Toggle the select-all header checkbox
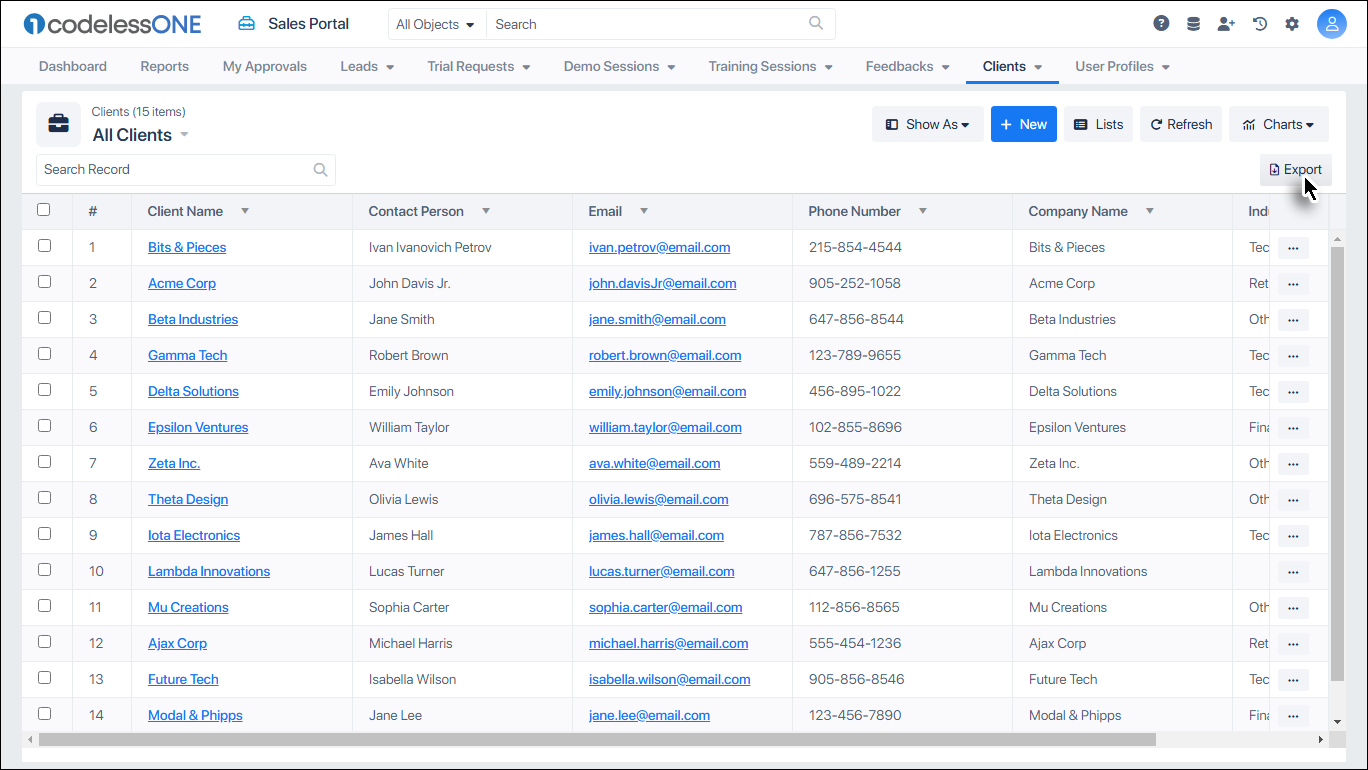This screenshot has height=770, width=1368. [x=44, y=210]
